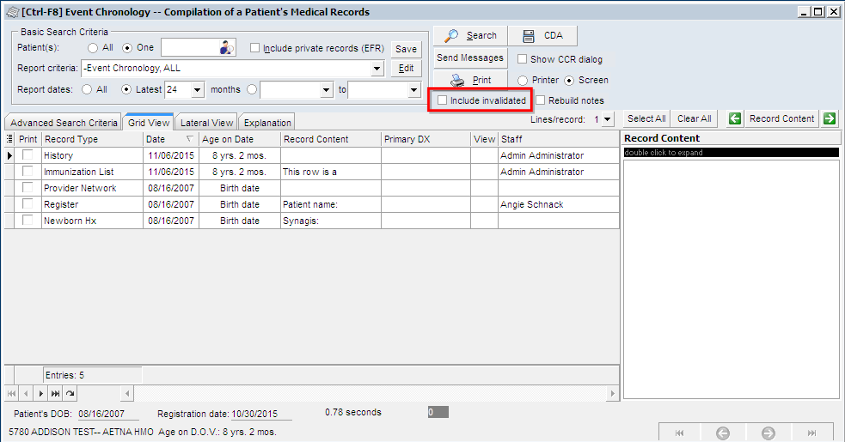Click the horizontal scrollbar left arrow

(127, 393)
